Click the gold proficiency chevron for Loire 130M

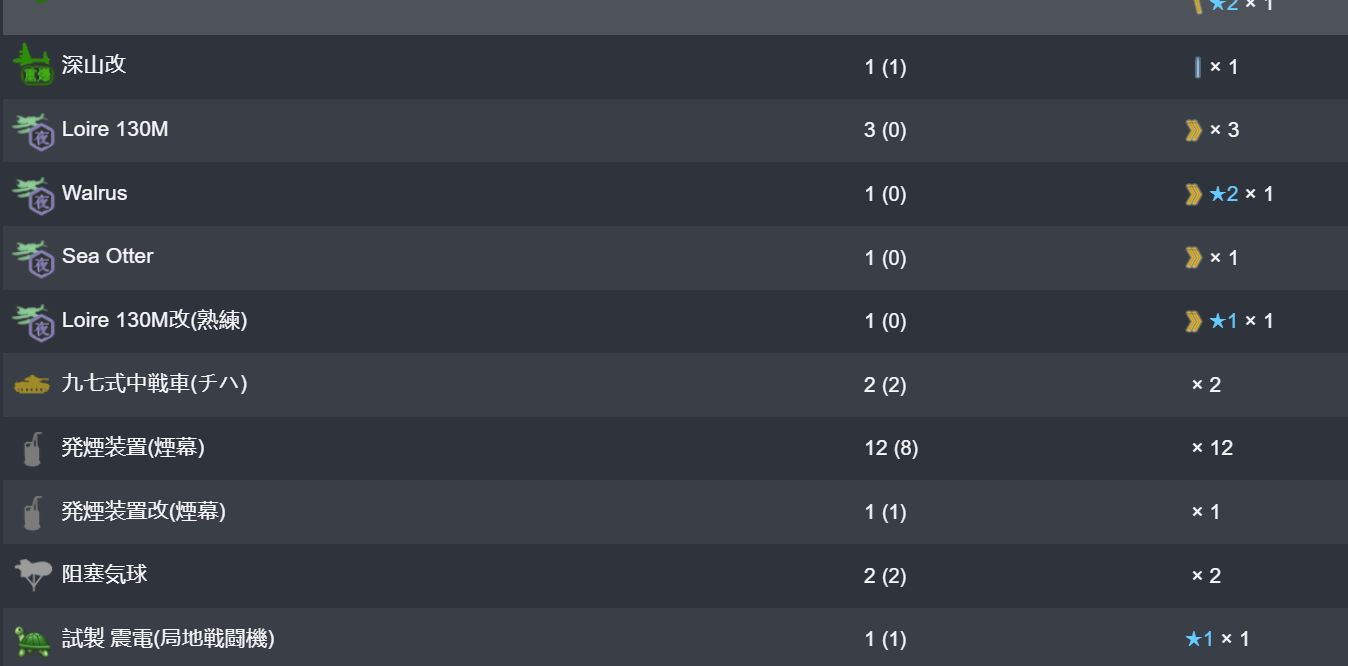click(1193, 130)
